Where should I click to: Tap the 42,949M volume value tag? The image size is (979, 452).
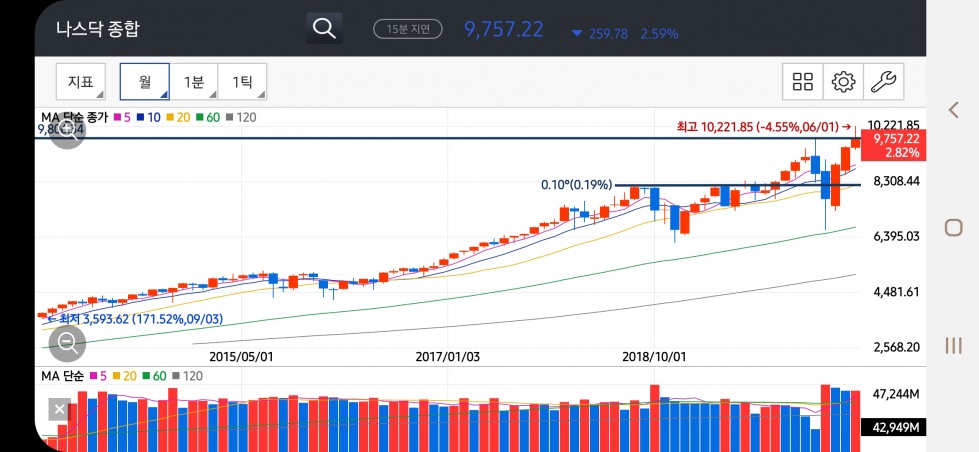(893, 428)
